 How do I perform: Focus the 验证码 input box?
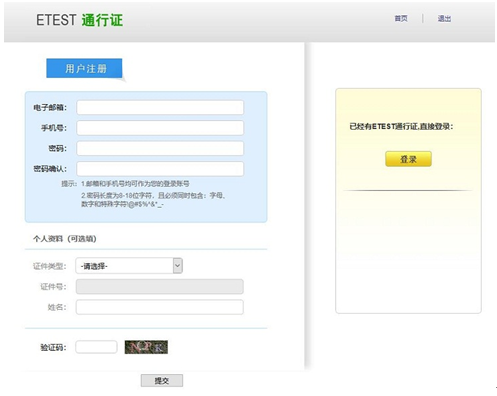pyautogui.click(x=96, y=347)
